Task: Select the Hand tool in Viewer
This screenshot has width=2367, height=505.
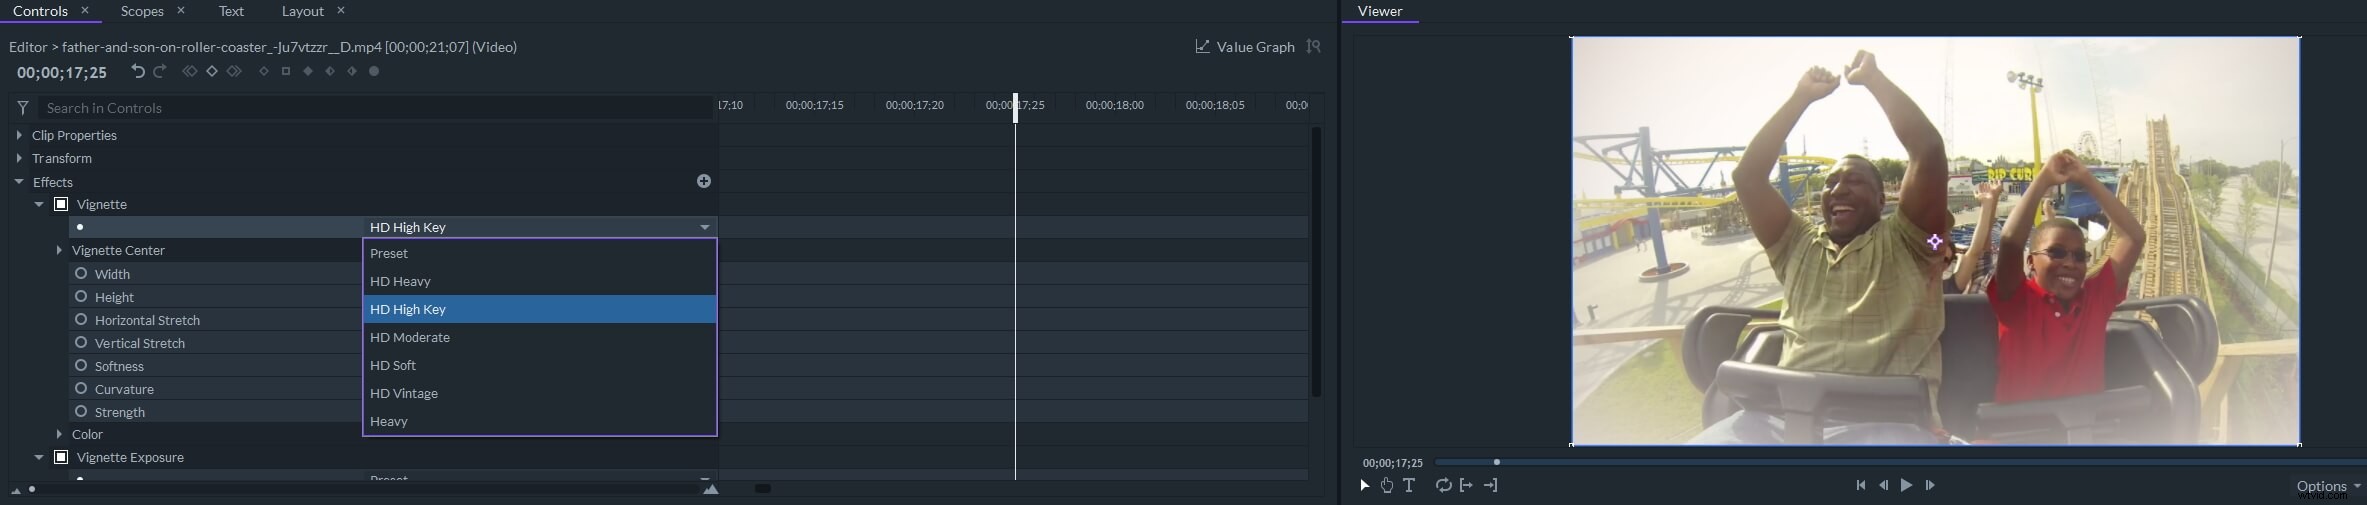Action: 1387,485
